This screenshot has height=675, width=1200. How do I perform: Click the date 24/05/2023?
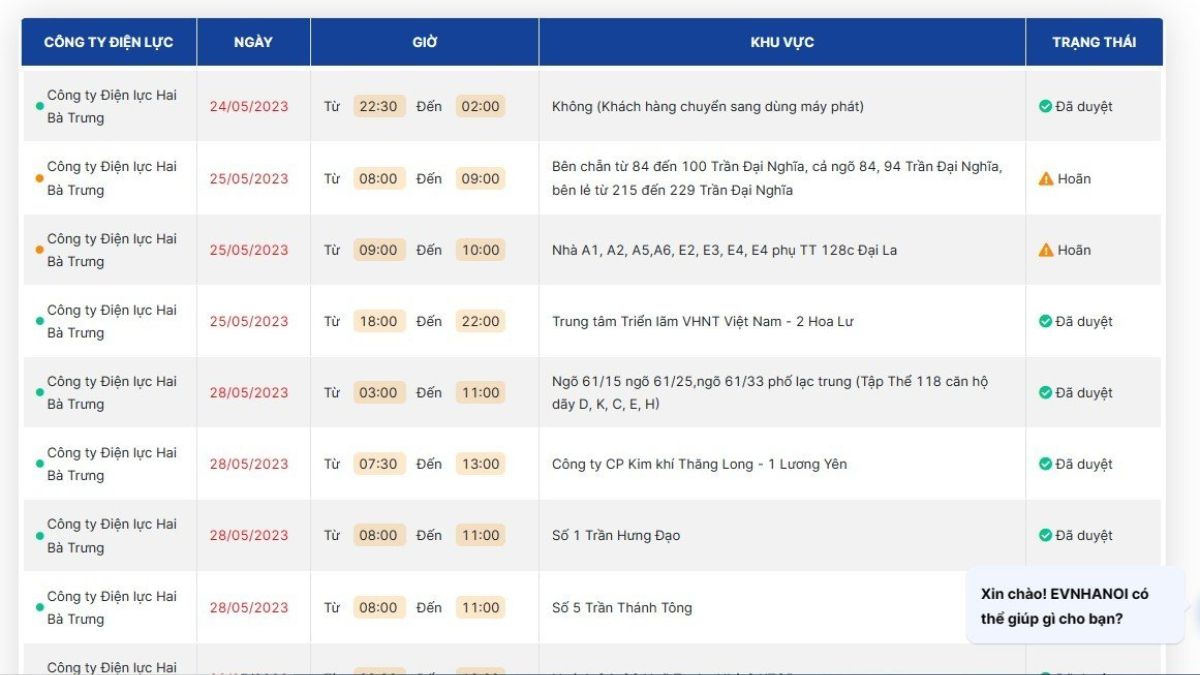coord(249,106)
